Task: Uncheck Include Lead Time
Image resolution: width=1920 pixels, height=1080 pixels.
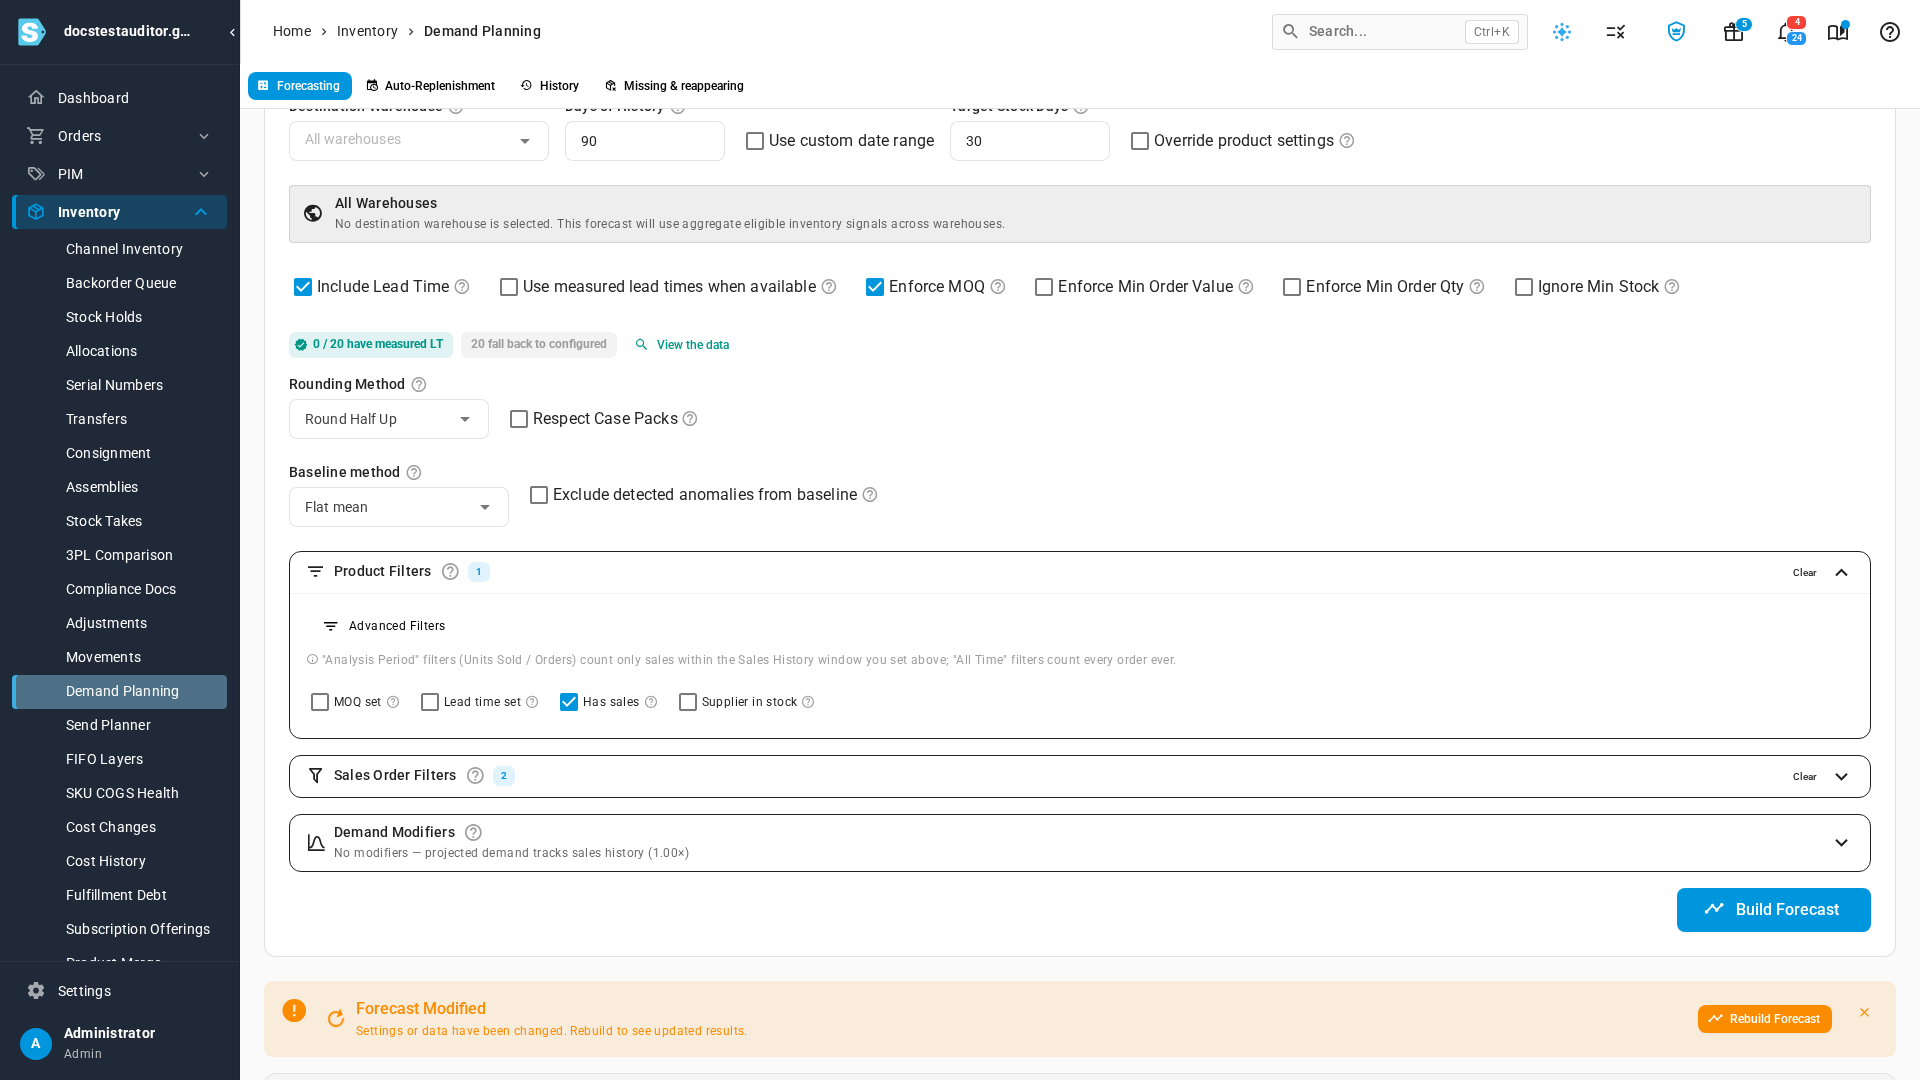Action: click(303, 287)
